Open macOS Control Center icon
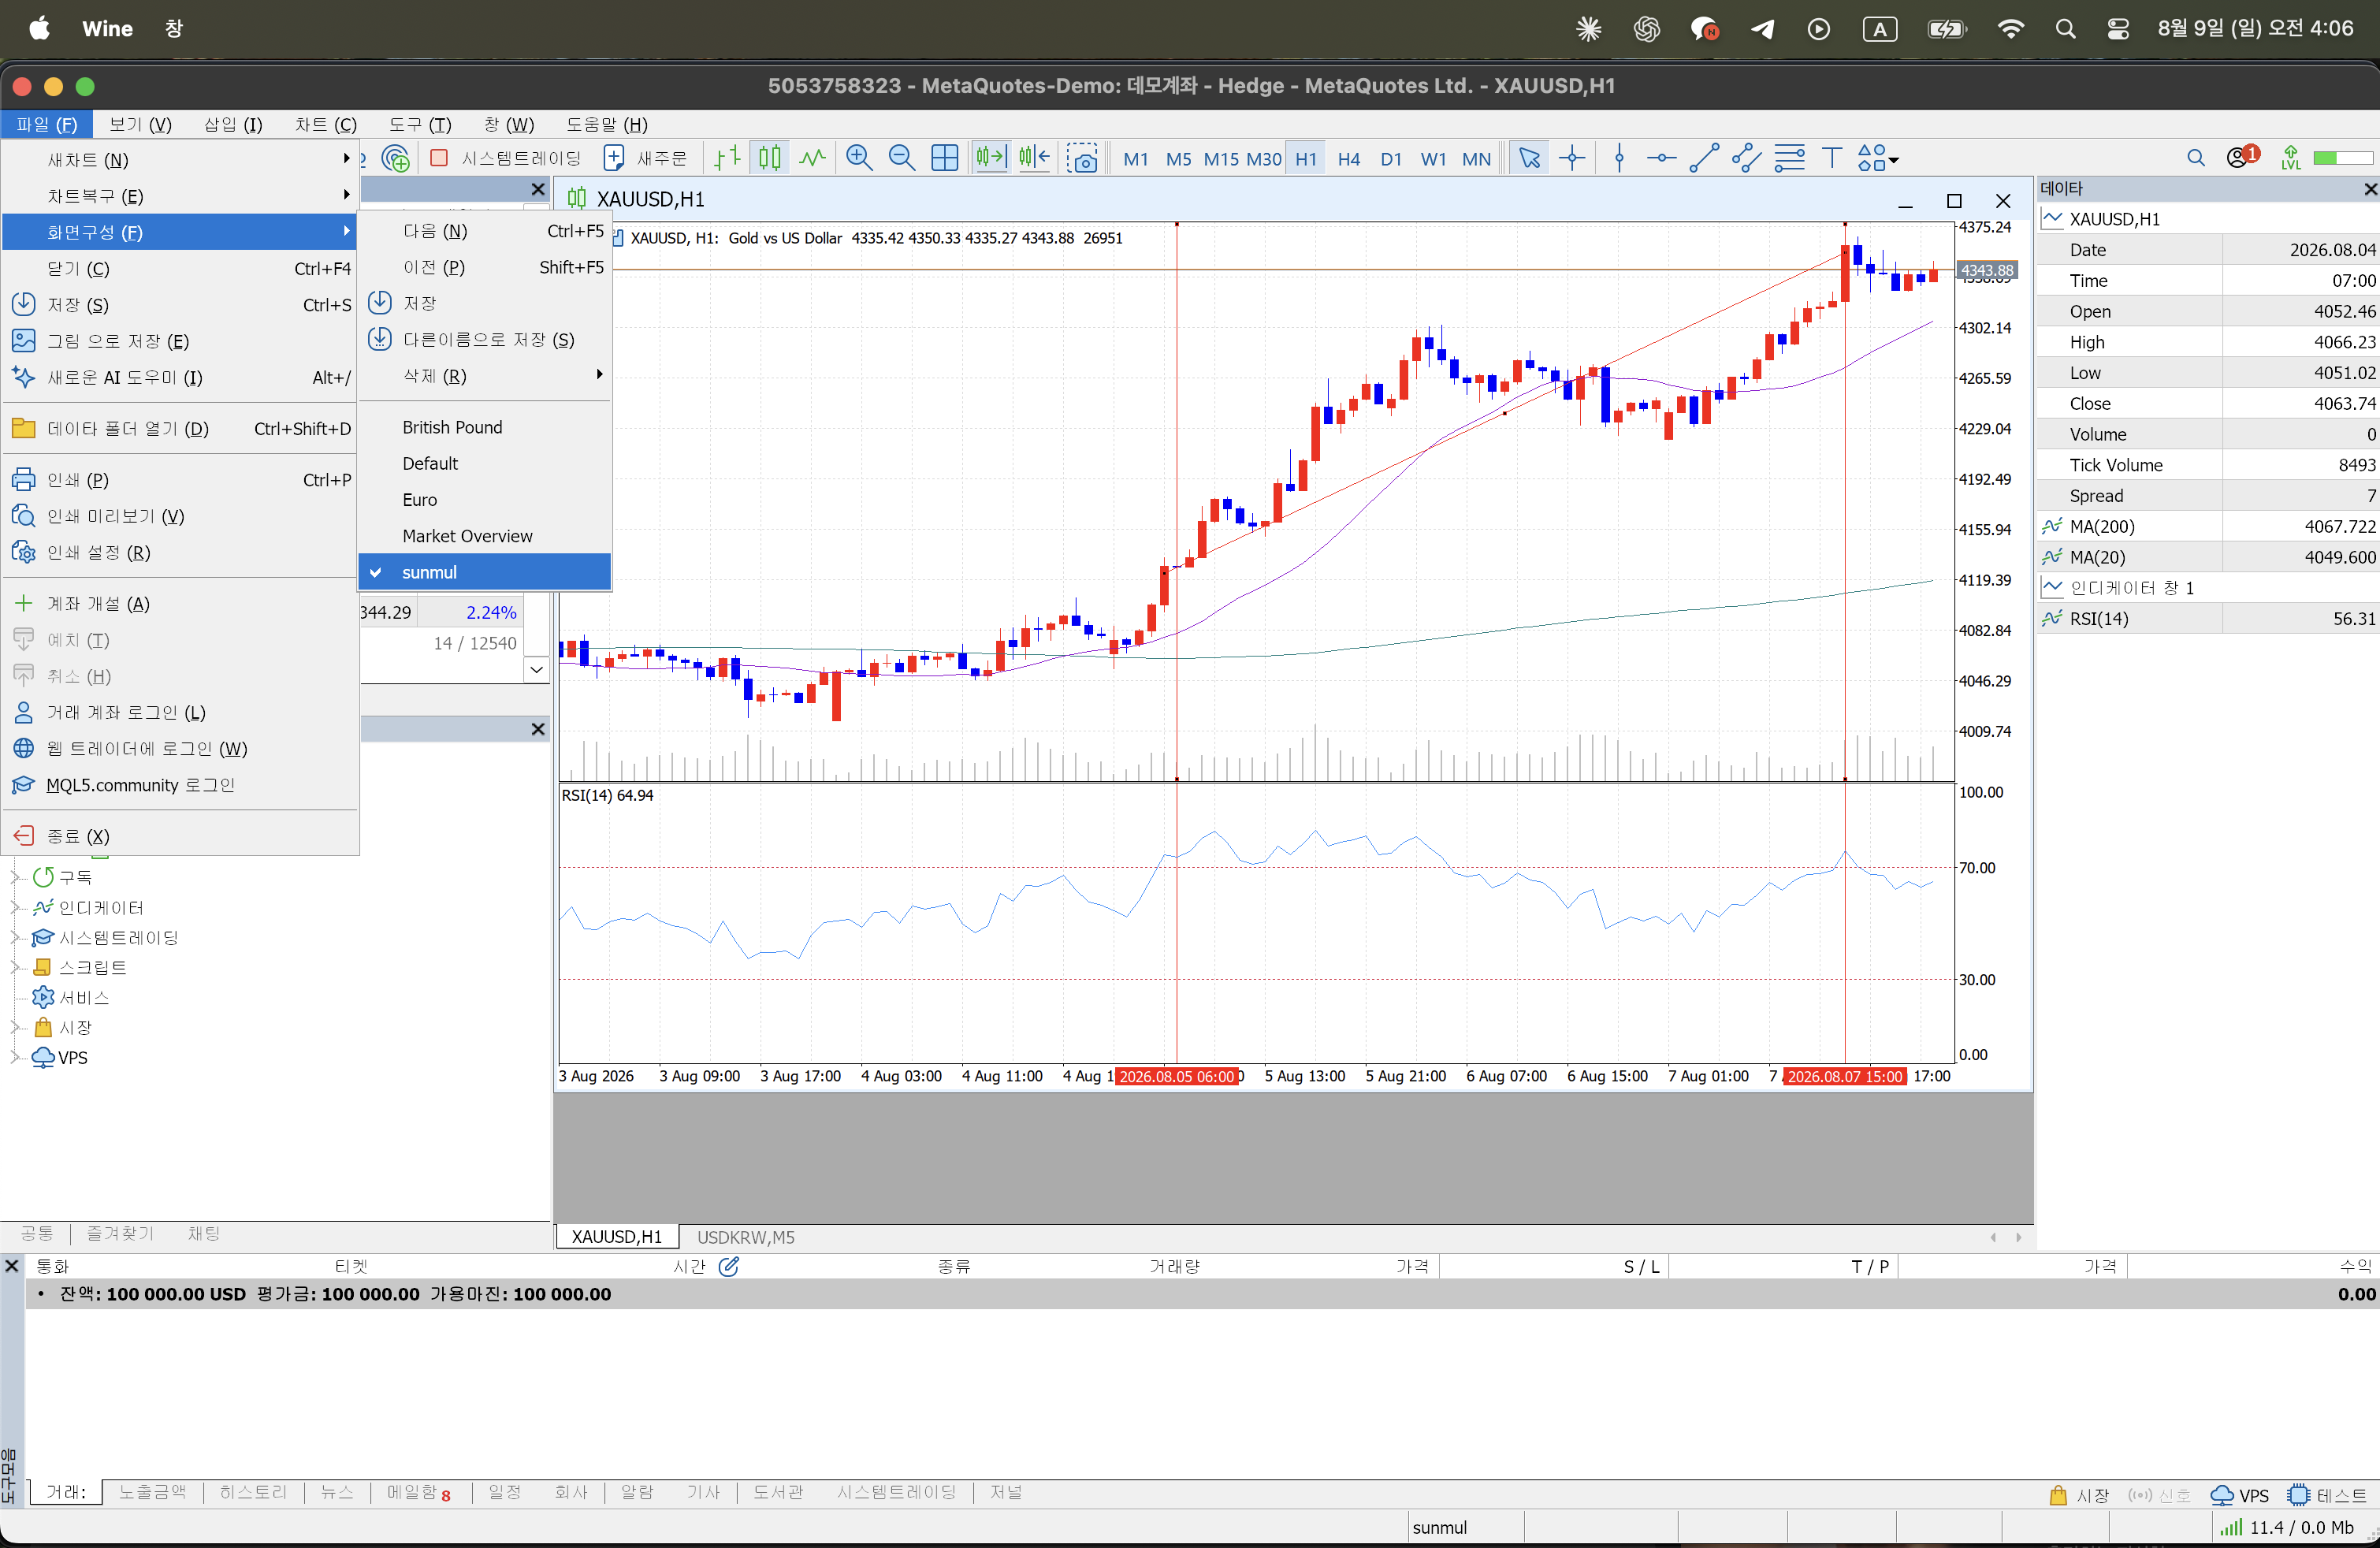 pyautogui.click(x=2118, y=29)
